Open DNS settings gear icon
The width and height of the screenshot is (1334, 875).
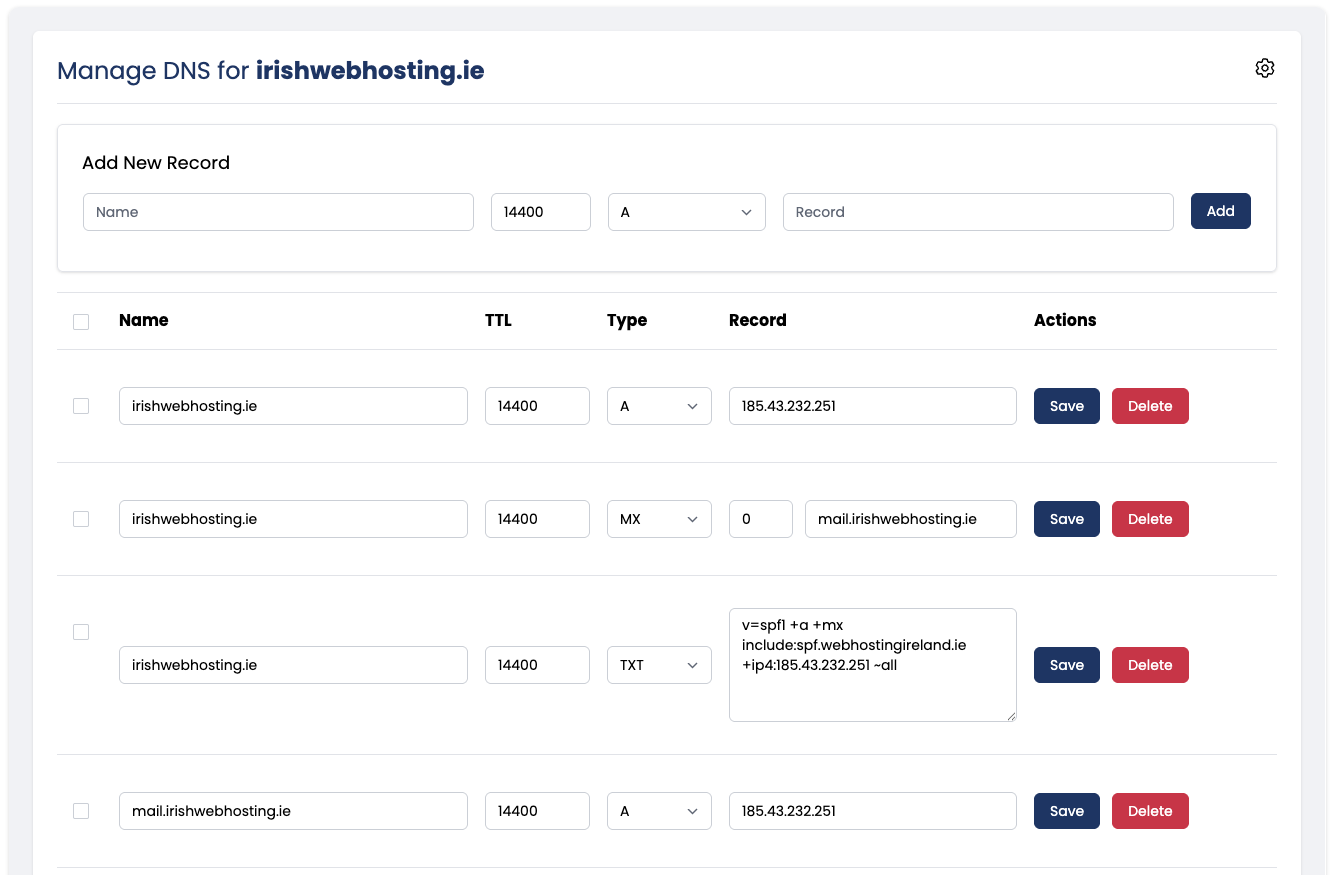point(1264,68)
